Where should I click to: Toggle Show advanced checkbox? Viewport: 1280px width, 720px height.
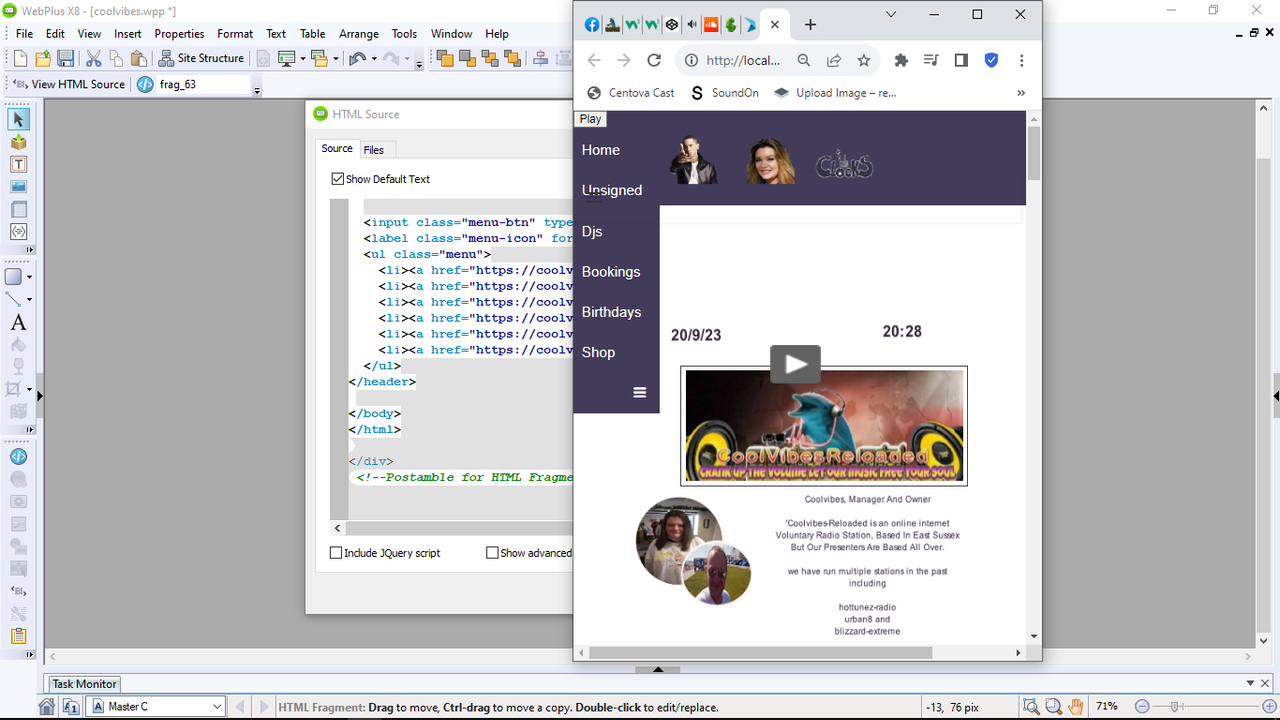pos(492,553)
